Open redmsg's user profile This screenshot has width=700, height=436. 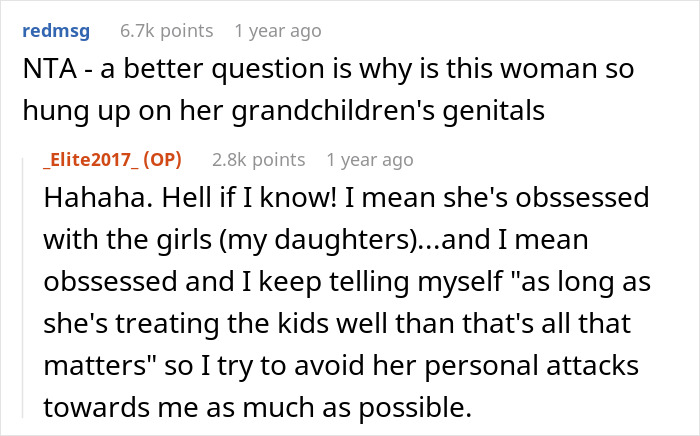53,31
